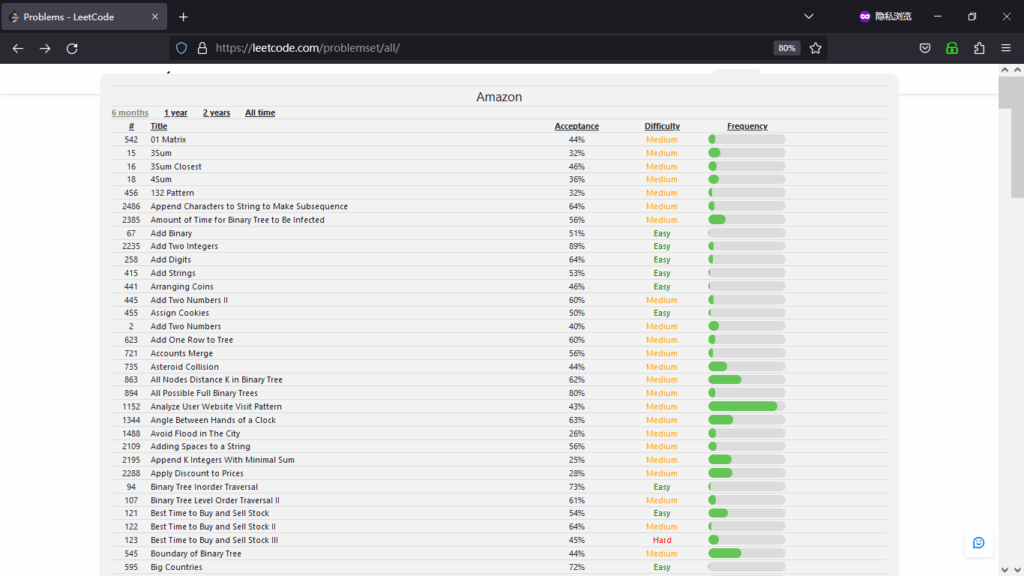Image resolution: width=1024 pixels, height=576 pixels.
Task: Select Apply Discount to Prices problem
Action: coord(197,473)
